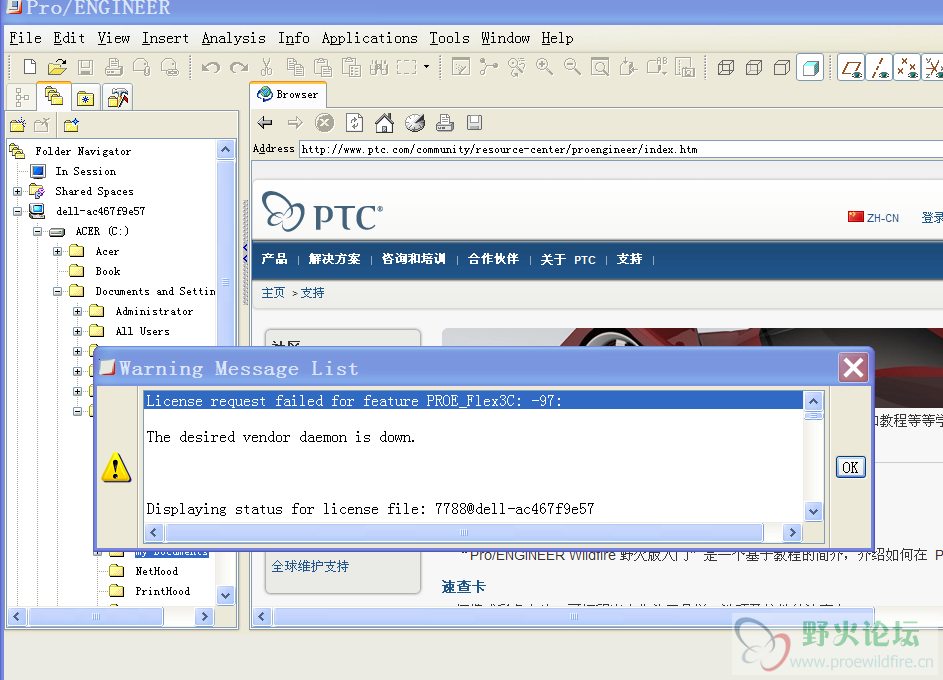Select In Session in Folder Navigator
Screen dimensions: 943x680
[x=85, y=171]
